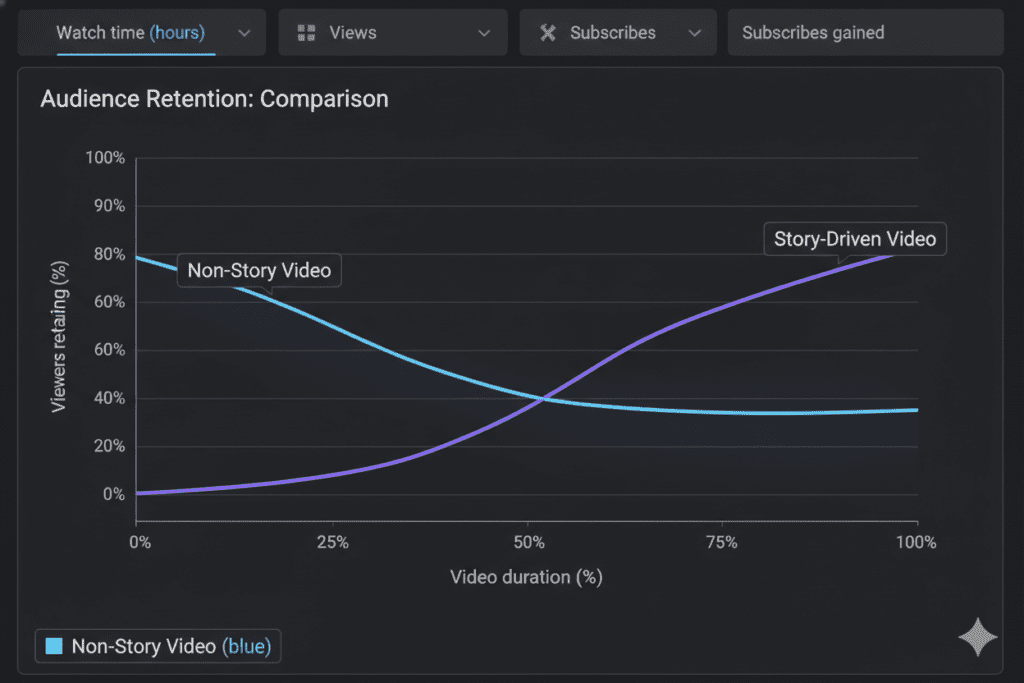Click the Video duration (%) axis title

click(x=526, y=577)
